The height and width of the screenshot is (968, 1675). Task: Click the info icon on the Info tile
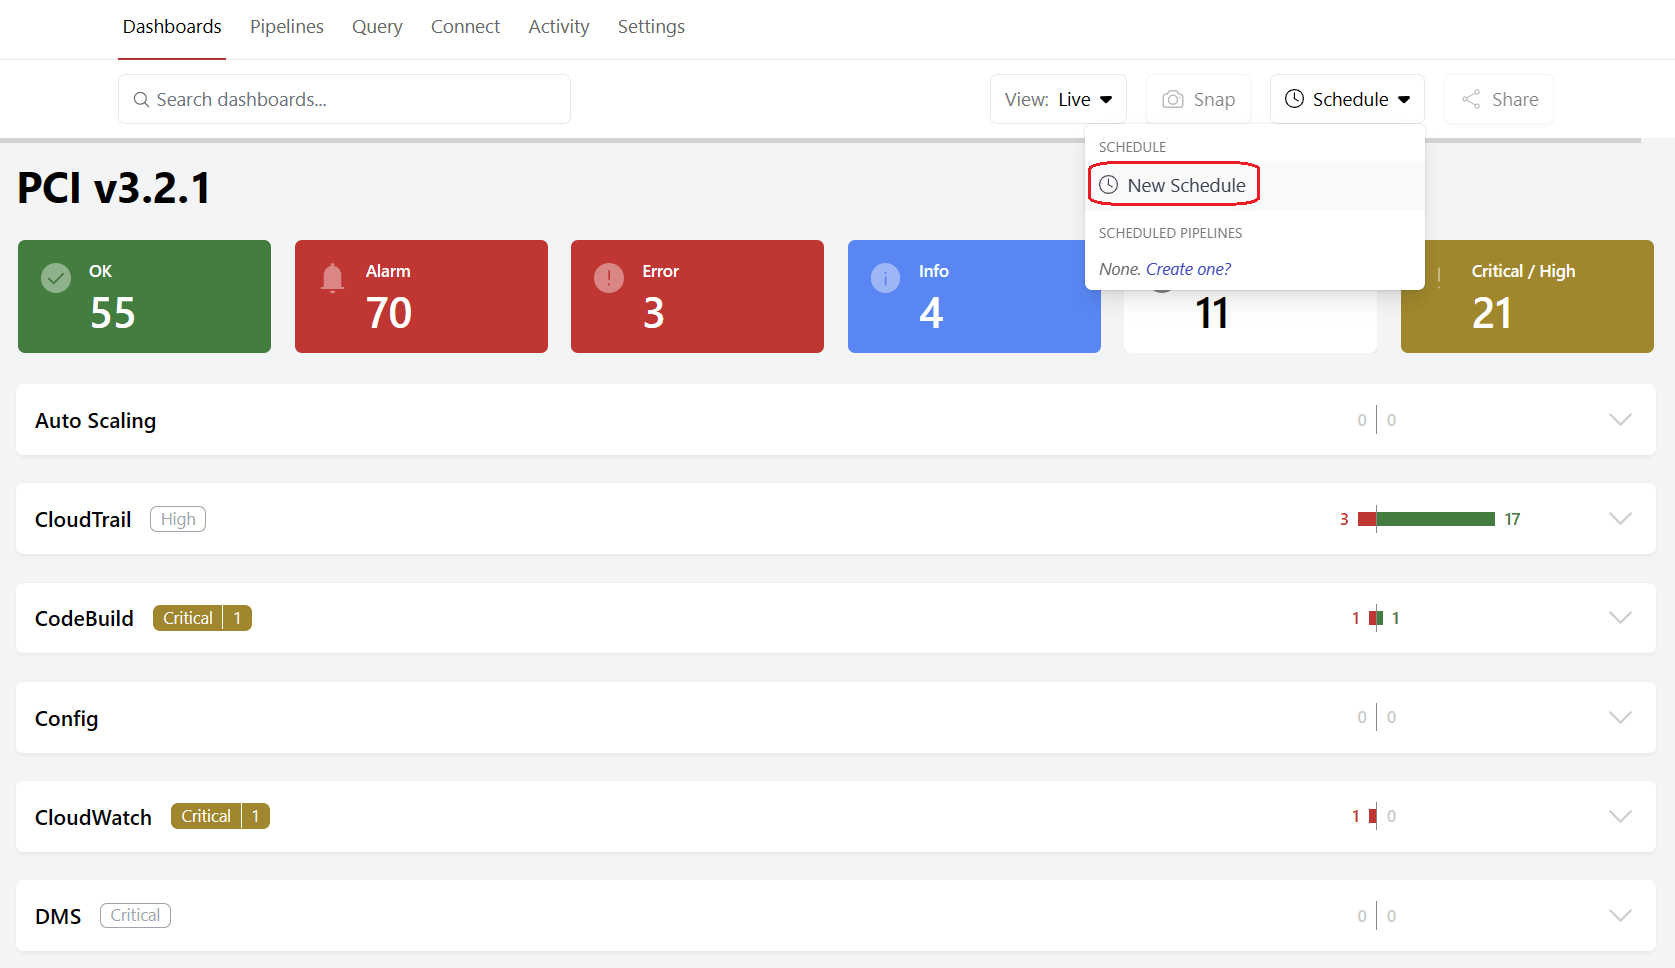click(886, 278)
